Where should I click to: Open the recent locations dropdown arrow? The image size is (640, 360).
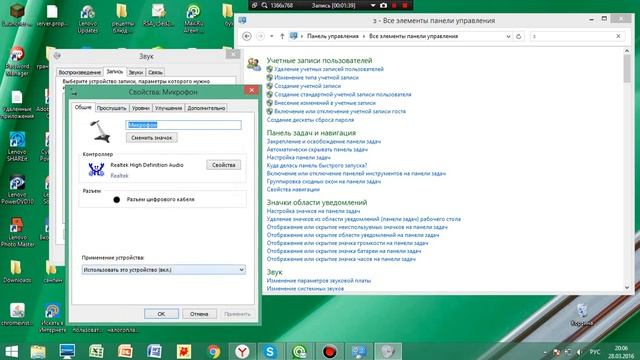pos(271,36)
